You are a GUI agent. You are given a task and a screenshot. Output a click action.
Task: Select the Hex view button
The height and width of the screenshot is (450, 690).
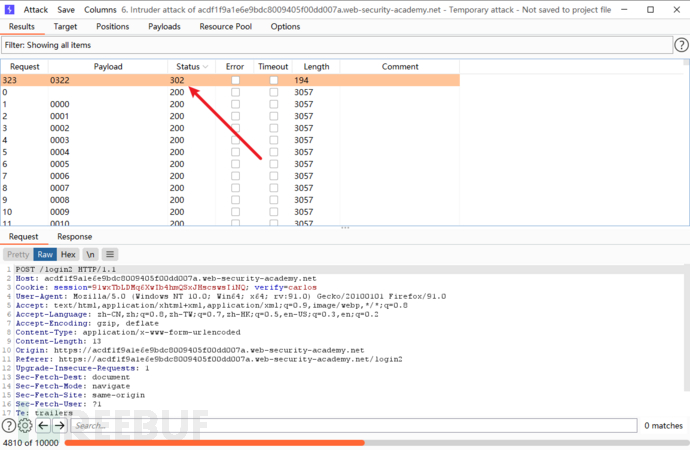(x=68, y=254)
